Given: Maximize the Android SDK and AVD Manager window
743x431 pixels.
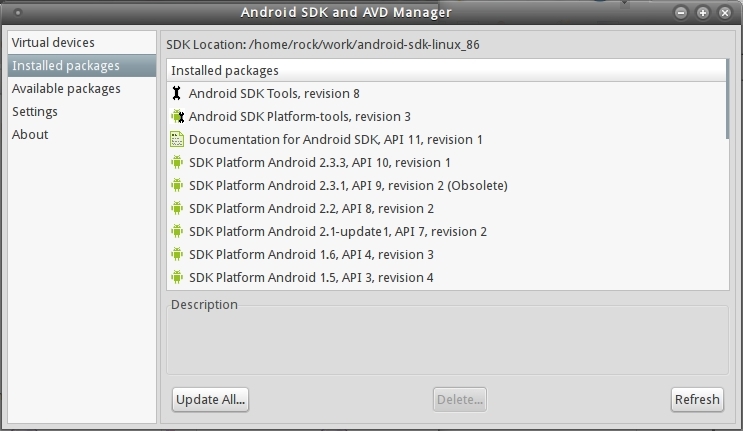Looking at the screenshot, I should (703, 13).
